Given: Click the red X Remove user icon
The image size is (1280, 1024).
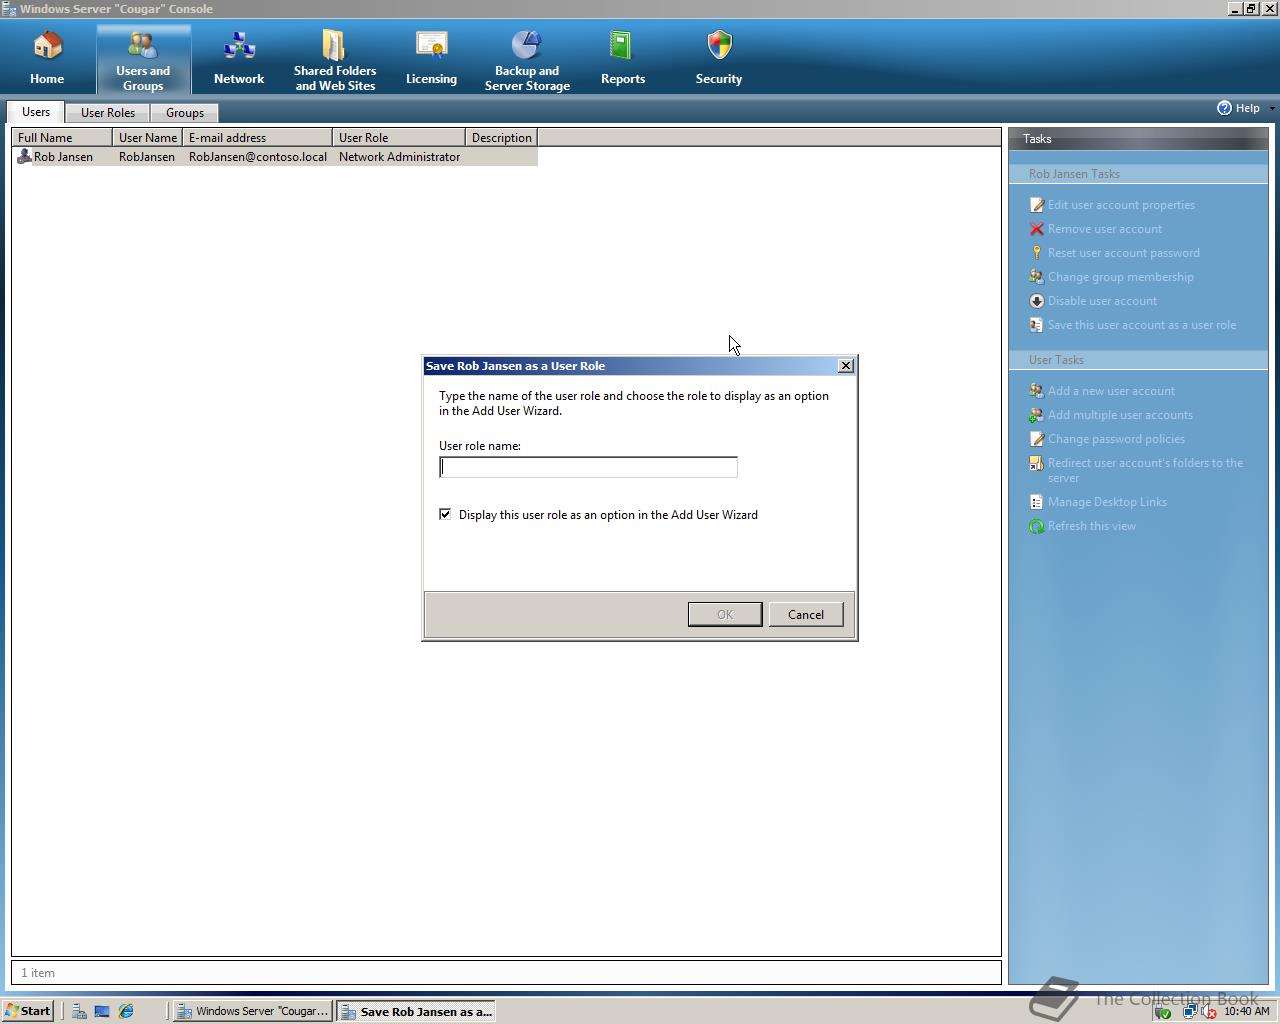Looking at the screenshot, I should tap(1037, 229).
